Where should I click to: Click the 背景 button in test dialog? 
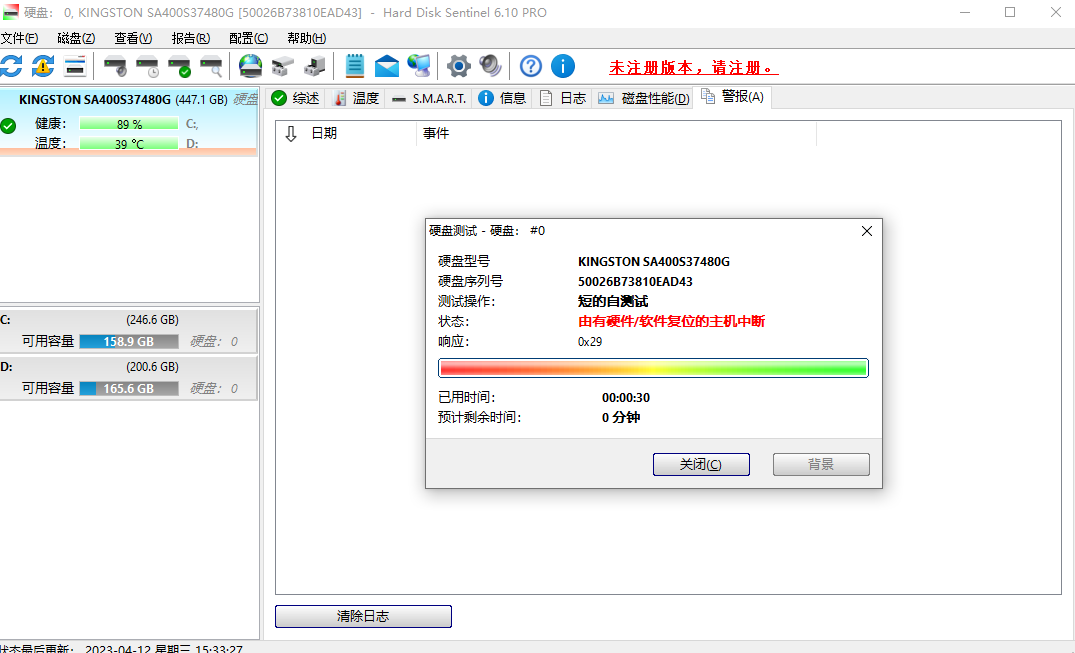[821, 464]
